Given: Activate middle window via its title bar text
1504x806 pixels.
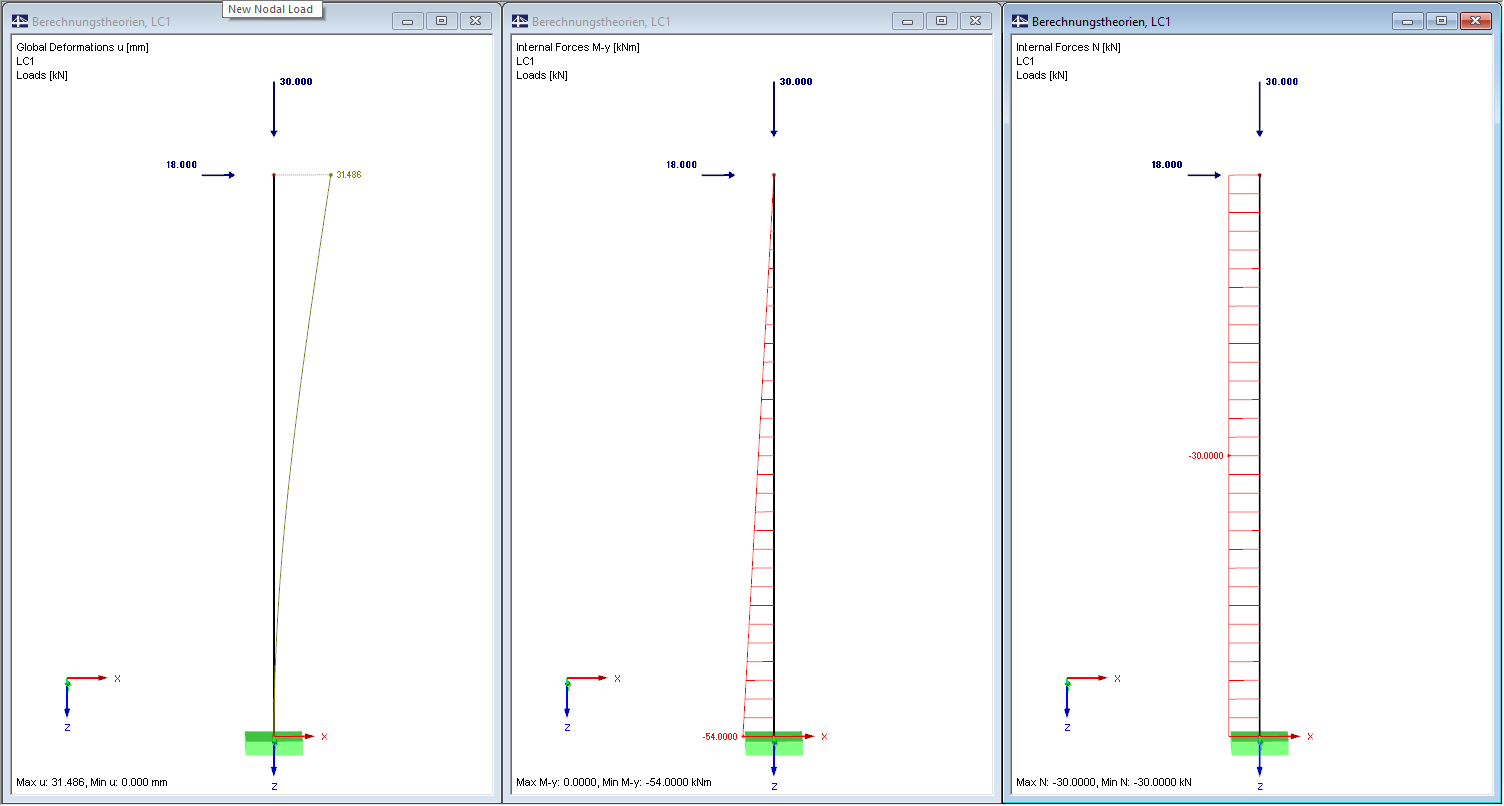Looking at the screenshot, I should point(601,21).
